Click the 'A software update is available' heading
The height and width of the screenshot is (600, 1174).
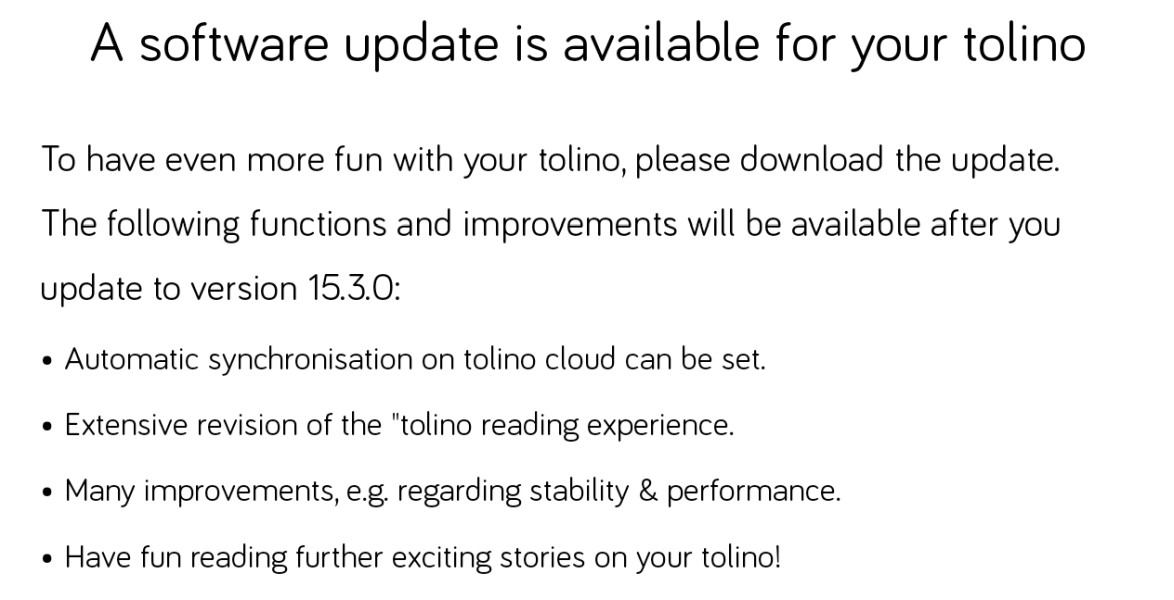pos(588,45)
